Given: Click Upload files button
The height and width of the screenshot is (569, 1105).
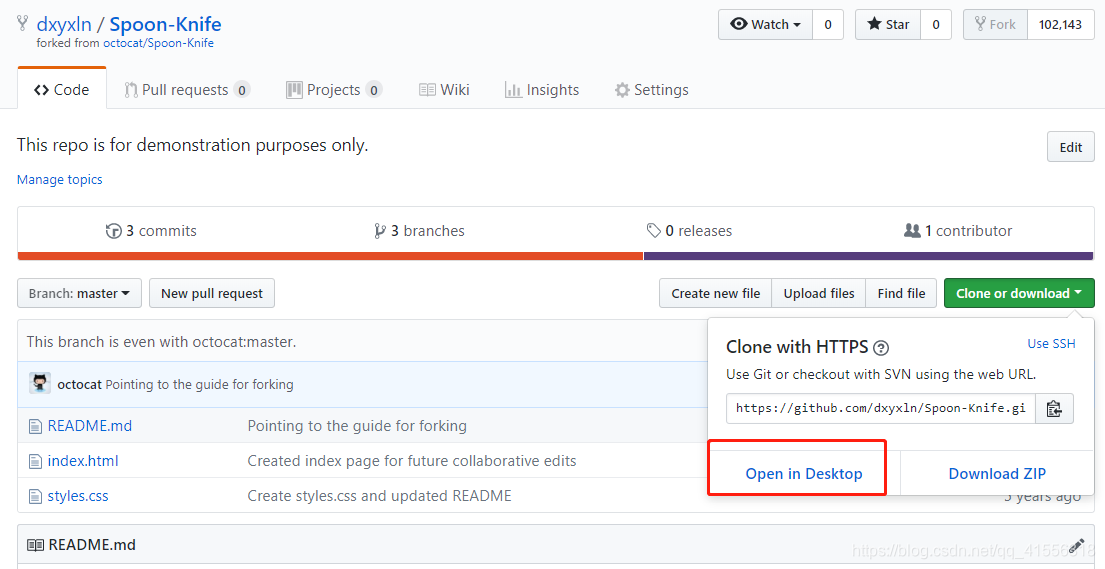Looking at the screenshot, I should (x=819, y=293).
